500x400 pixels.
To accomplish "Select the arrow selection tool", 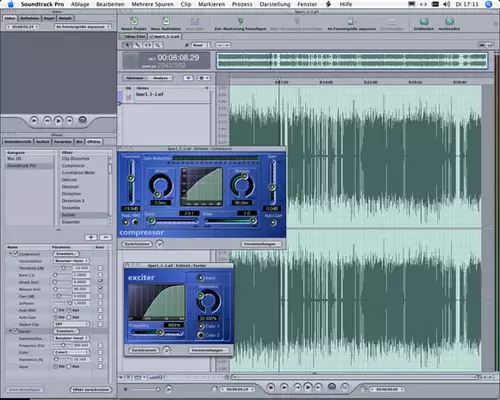I will coord(127,45).
